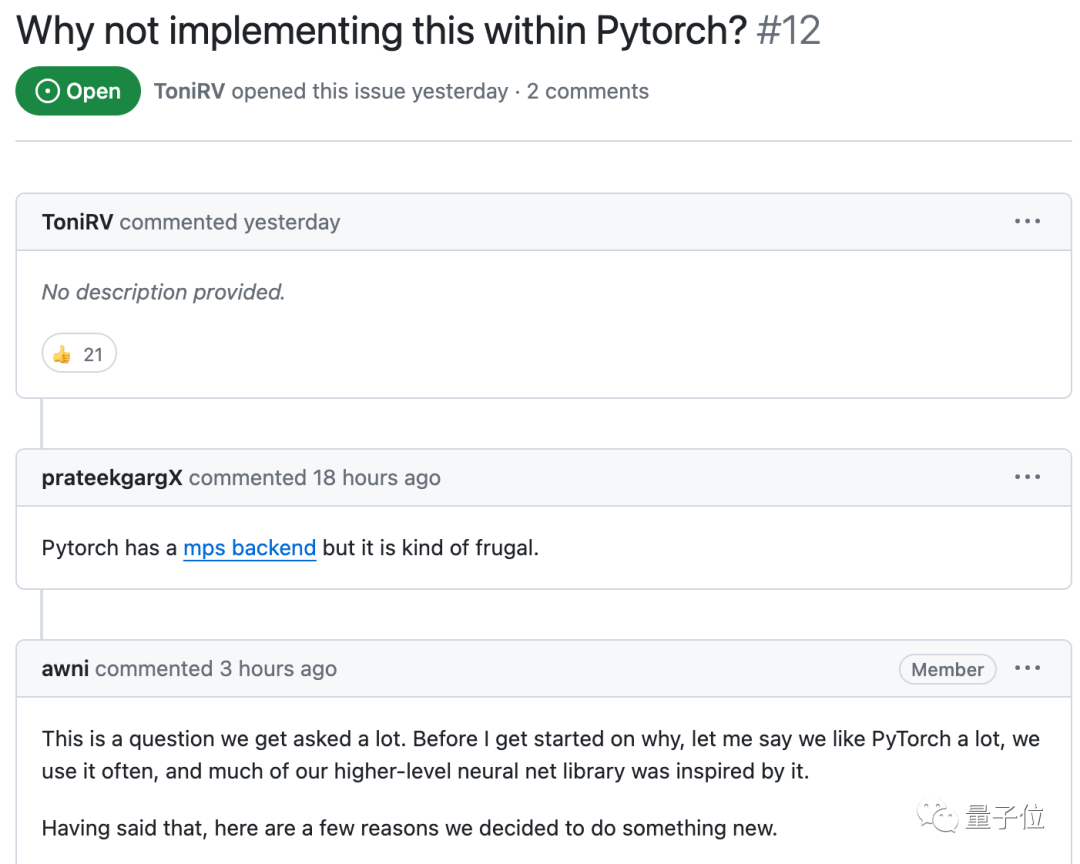The image size is (1080, 864).
Task: Click the 2 comments count in header
Action: click(588, 91)
